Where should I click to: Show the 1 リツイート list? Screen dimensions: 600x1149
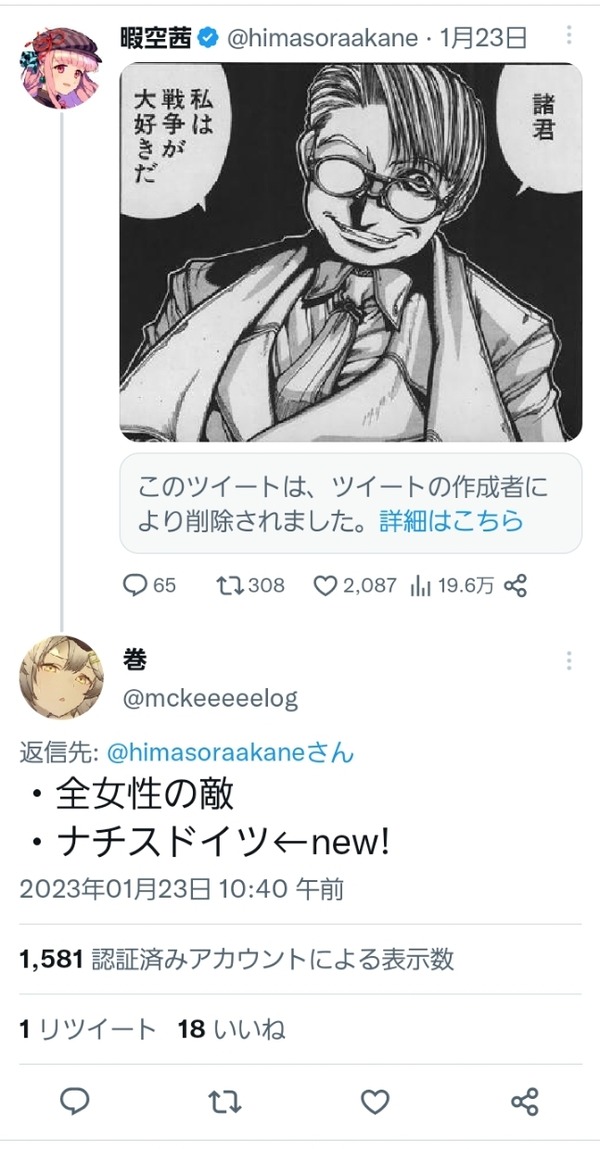87,1030
